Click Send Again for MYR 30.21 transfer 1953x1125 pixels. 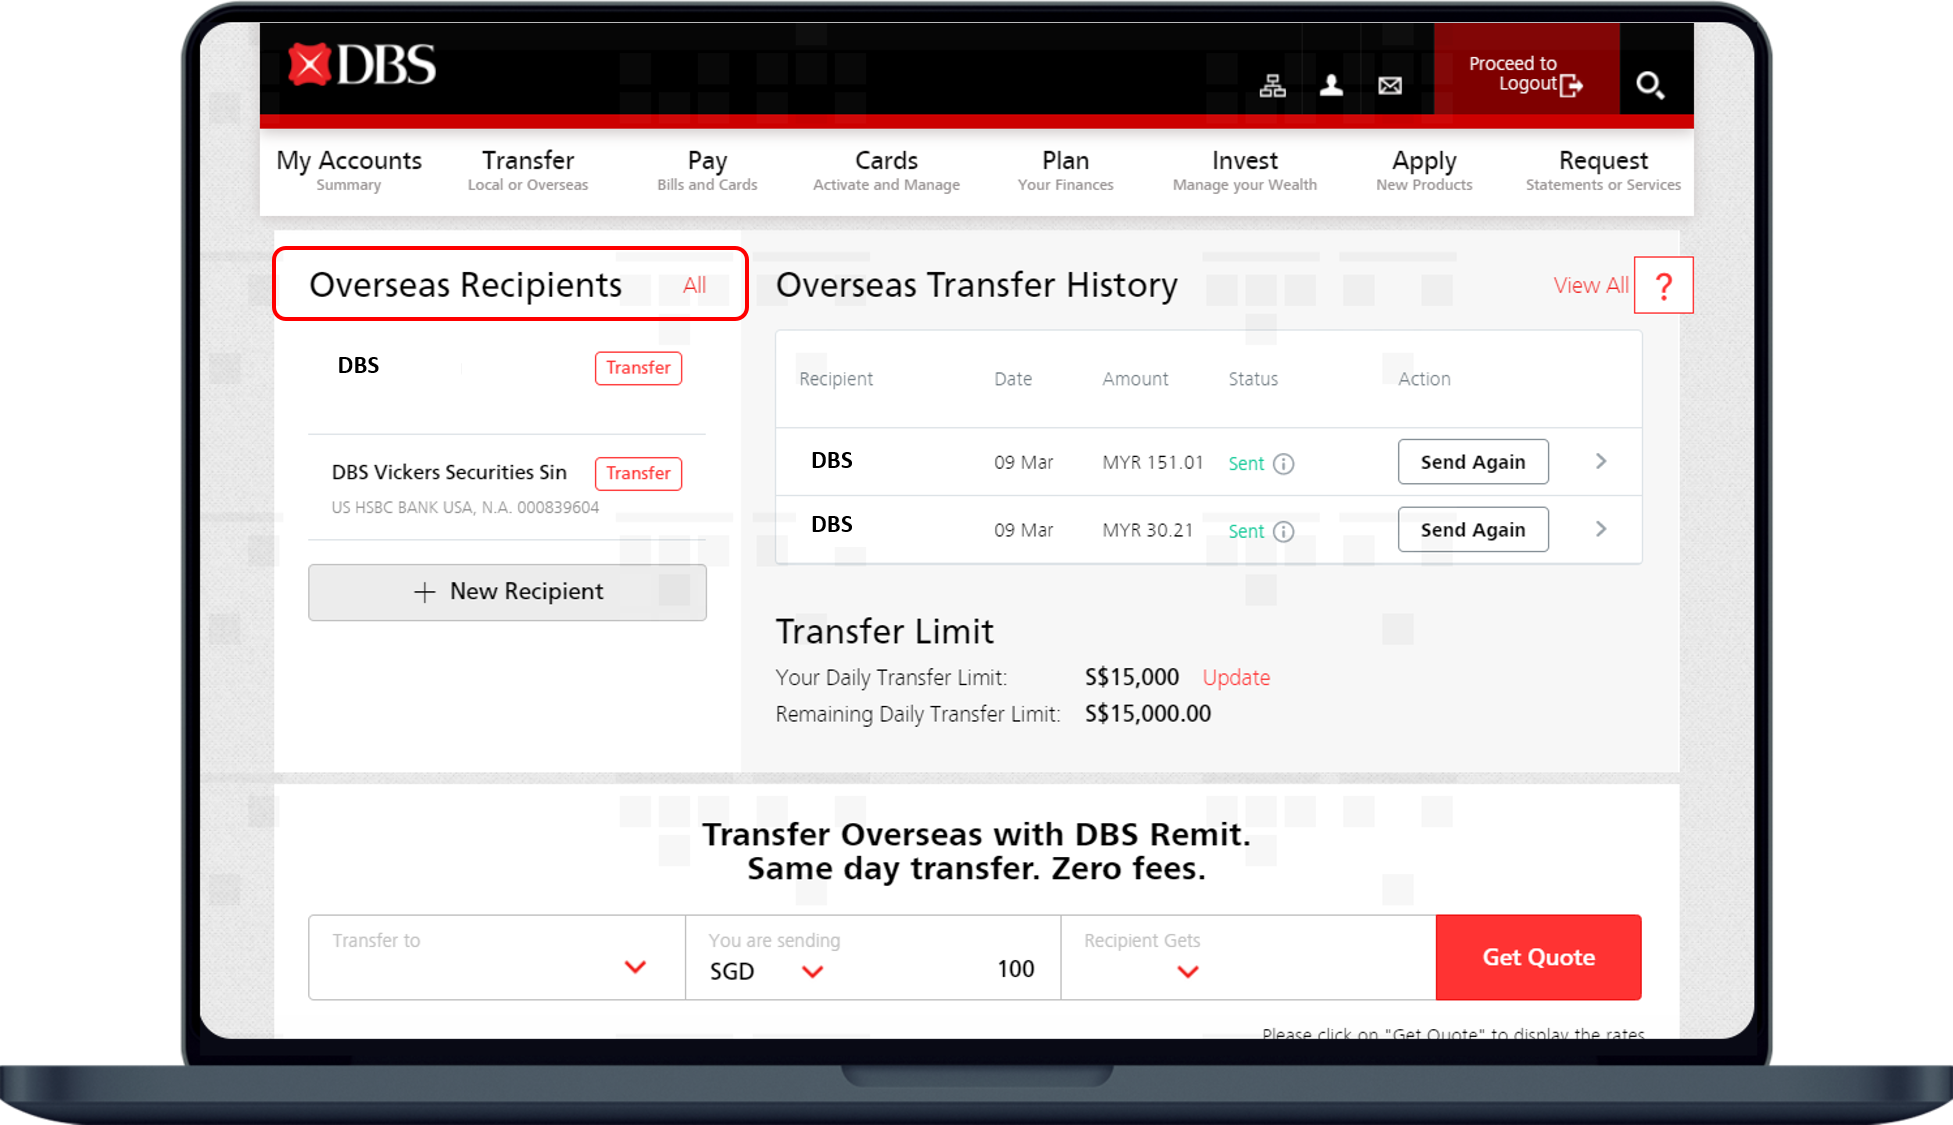tap(1473, 530)
